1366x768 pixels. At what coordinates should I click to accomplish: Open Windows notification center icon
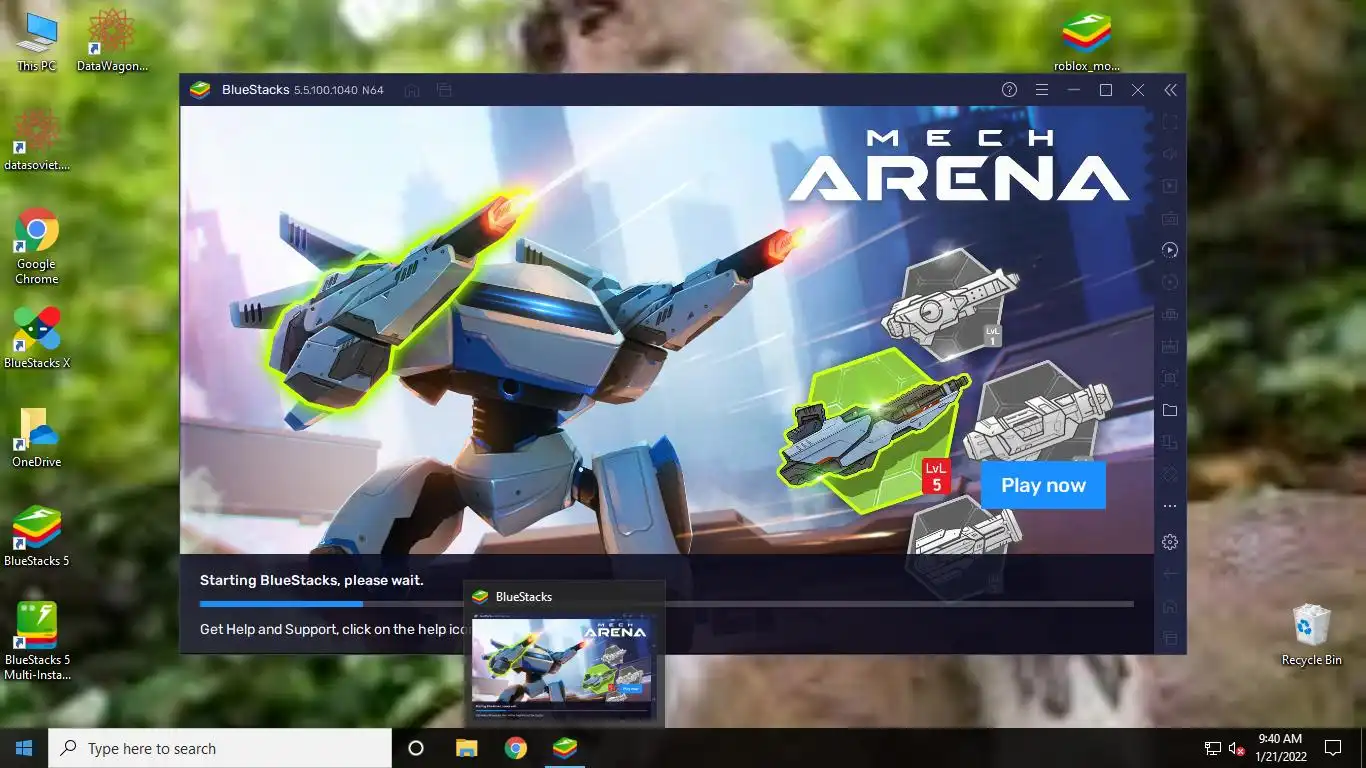pyautogui.click(x=1332, y=748)
